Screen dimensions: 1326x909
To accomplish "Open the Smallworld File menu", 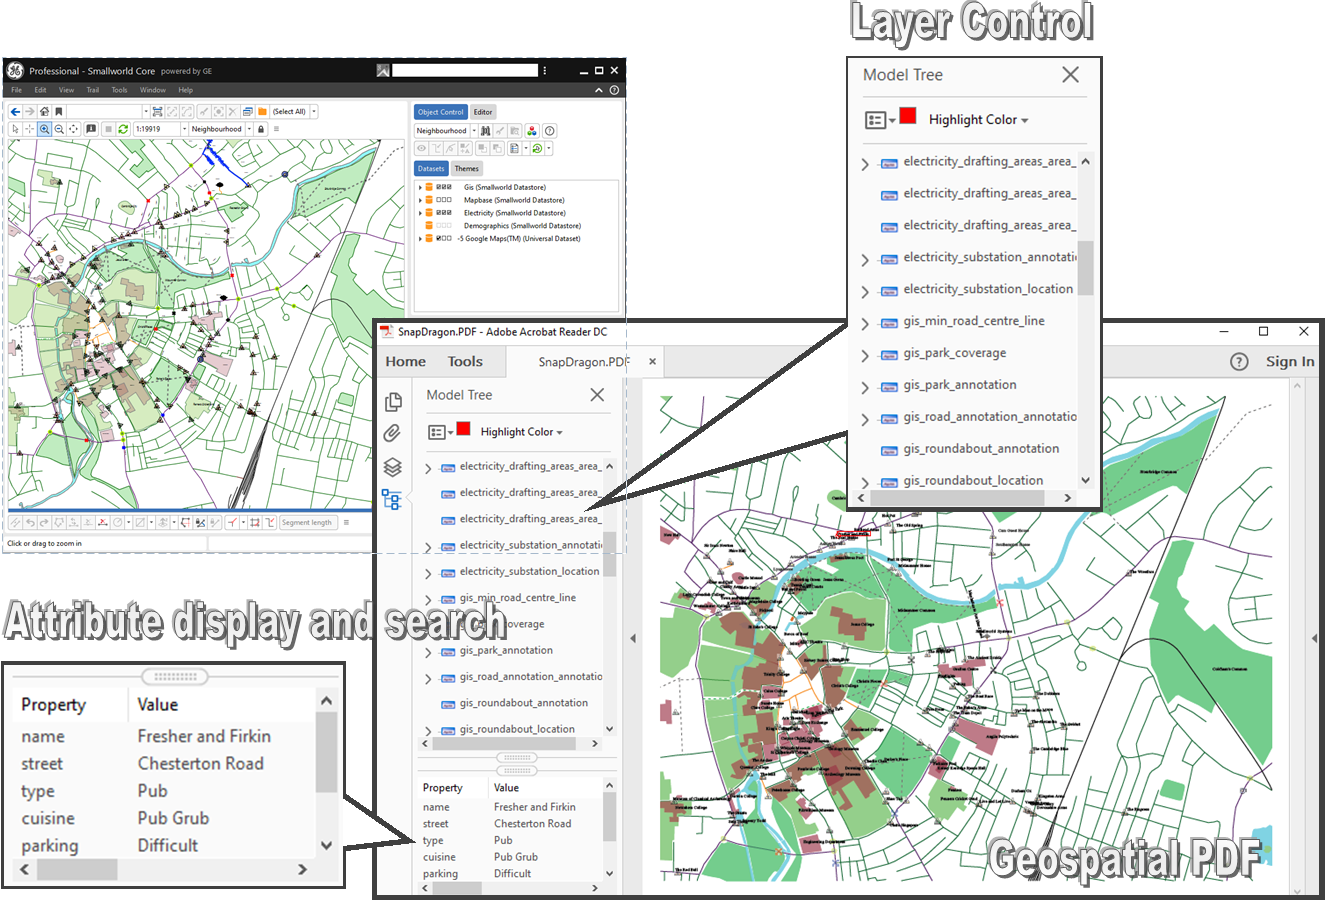I will tap(16, 90).
